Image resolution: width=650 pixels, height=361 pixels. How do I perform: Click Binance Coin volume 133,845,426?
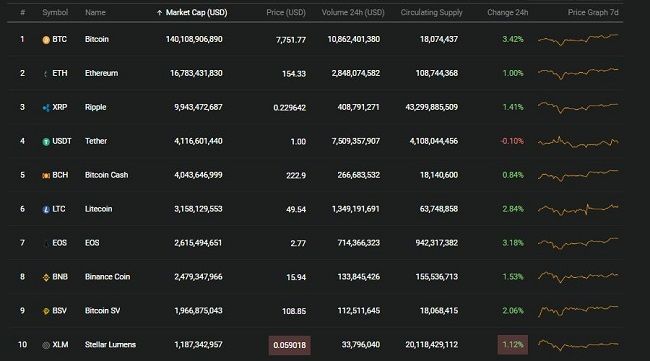[x=359, y=277]
